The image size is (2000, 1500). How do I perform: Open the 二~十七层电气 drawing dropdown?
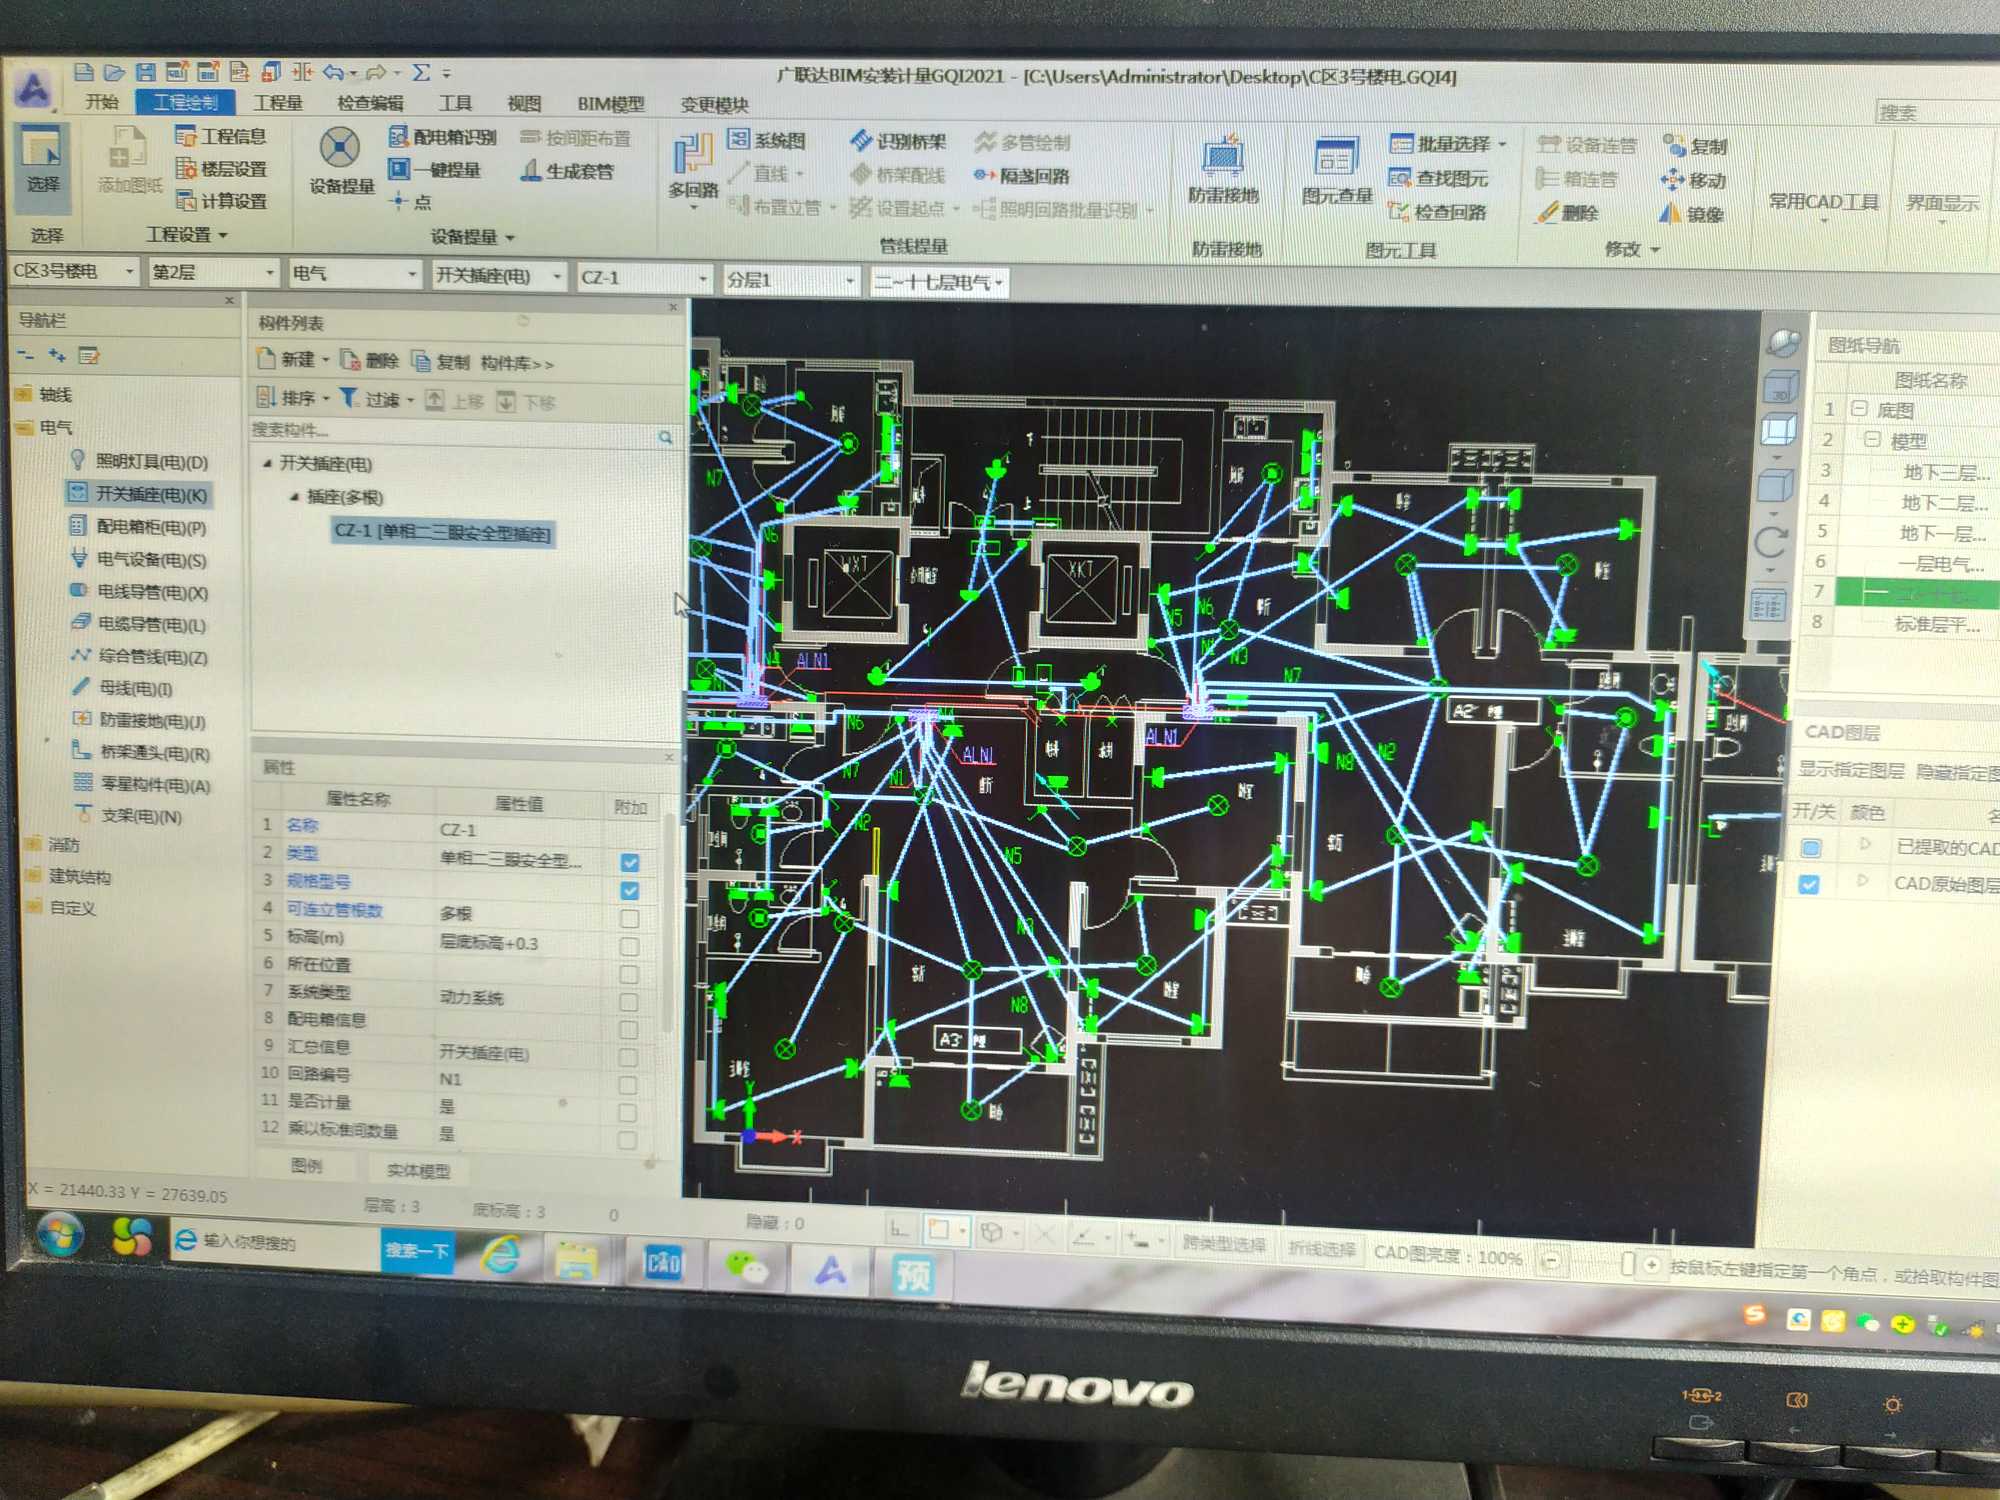point(938,282)
